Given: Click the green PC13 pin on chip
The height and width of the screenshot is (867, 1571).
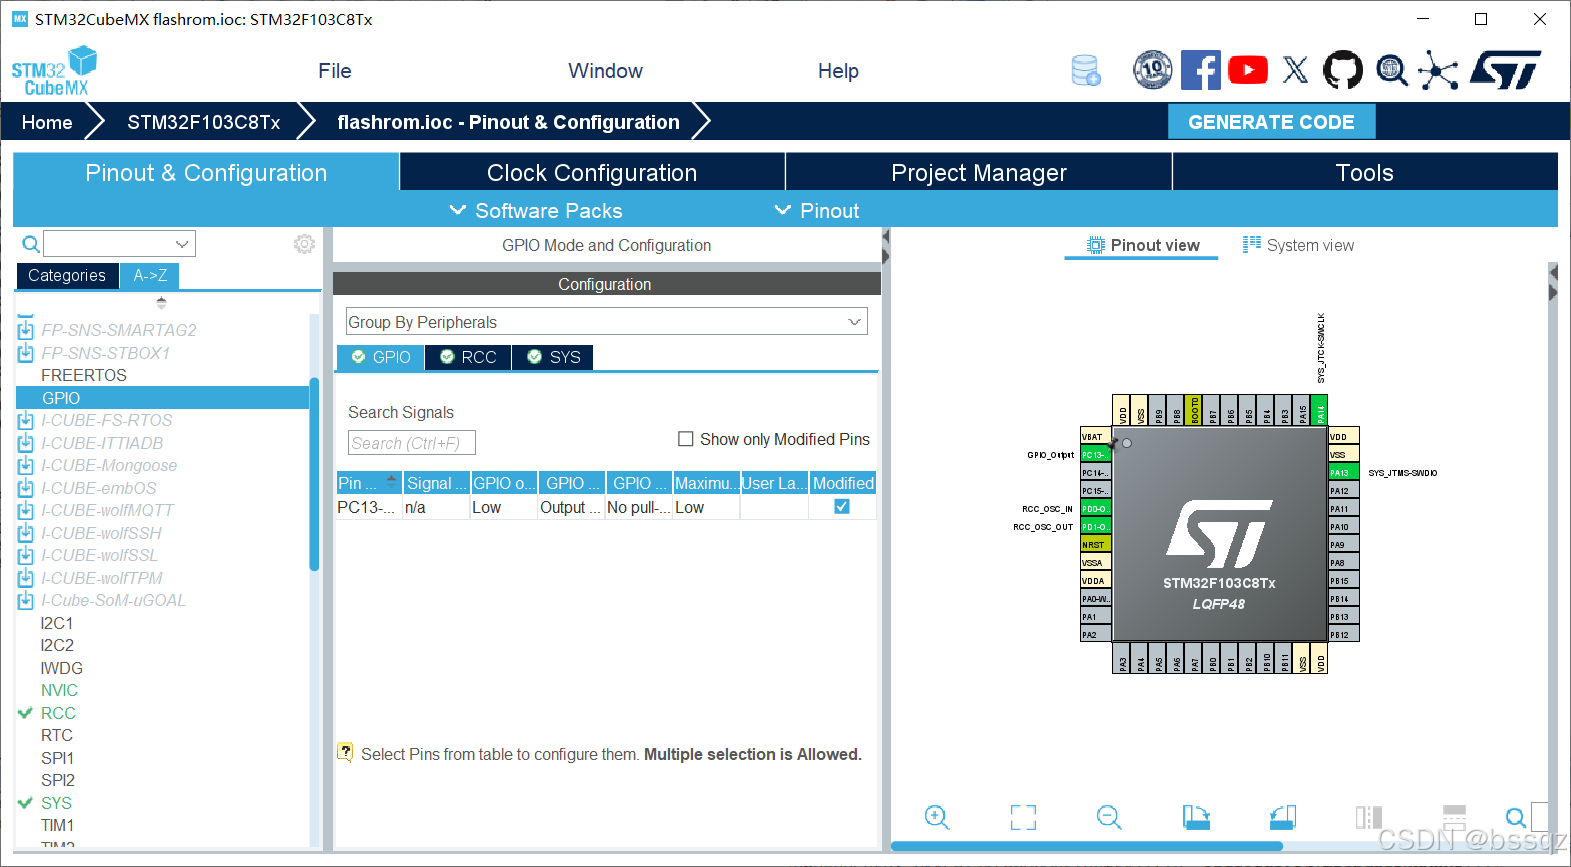Looking at the screenshot, I should point(1095,455).
